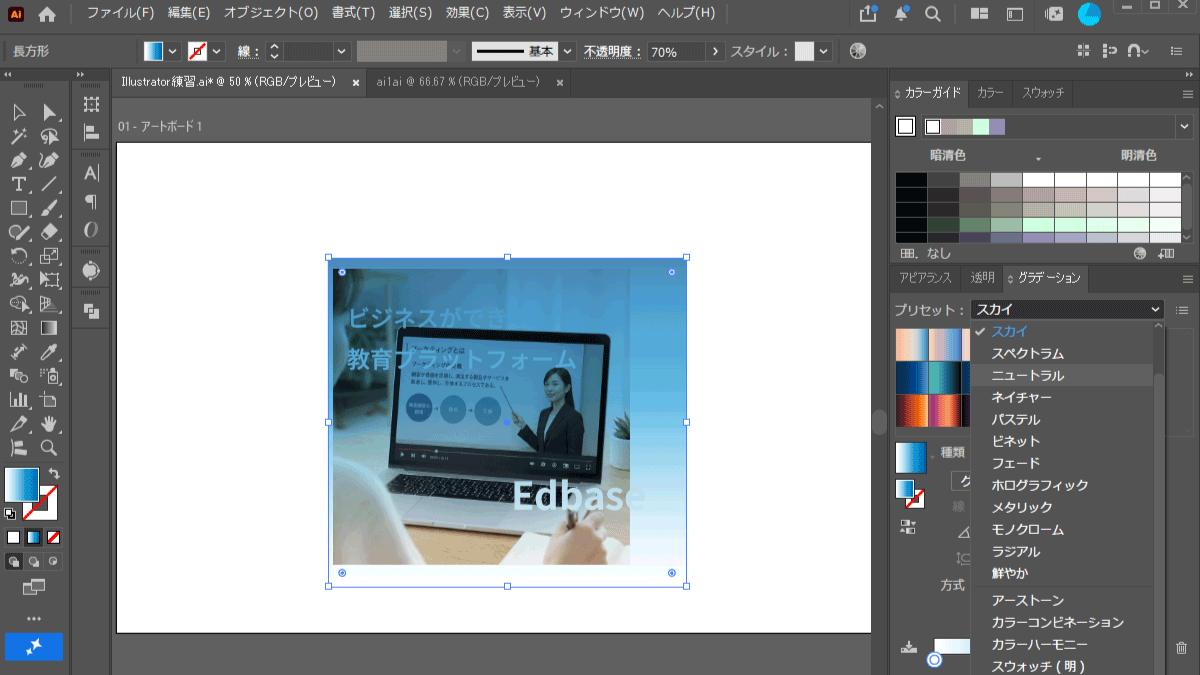Switch to the スウォッチ tab

tap(1043, 93)
